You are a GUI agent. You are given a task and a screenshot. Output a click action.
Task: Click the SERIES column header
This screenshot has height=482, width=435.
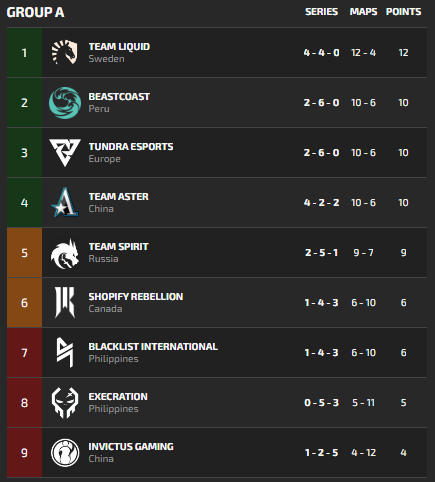tap(321, 12)
